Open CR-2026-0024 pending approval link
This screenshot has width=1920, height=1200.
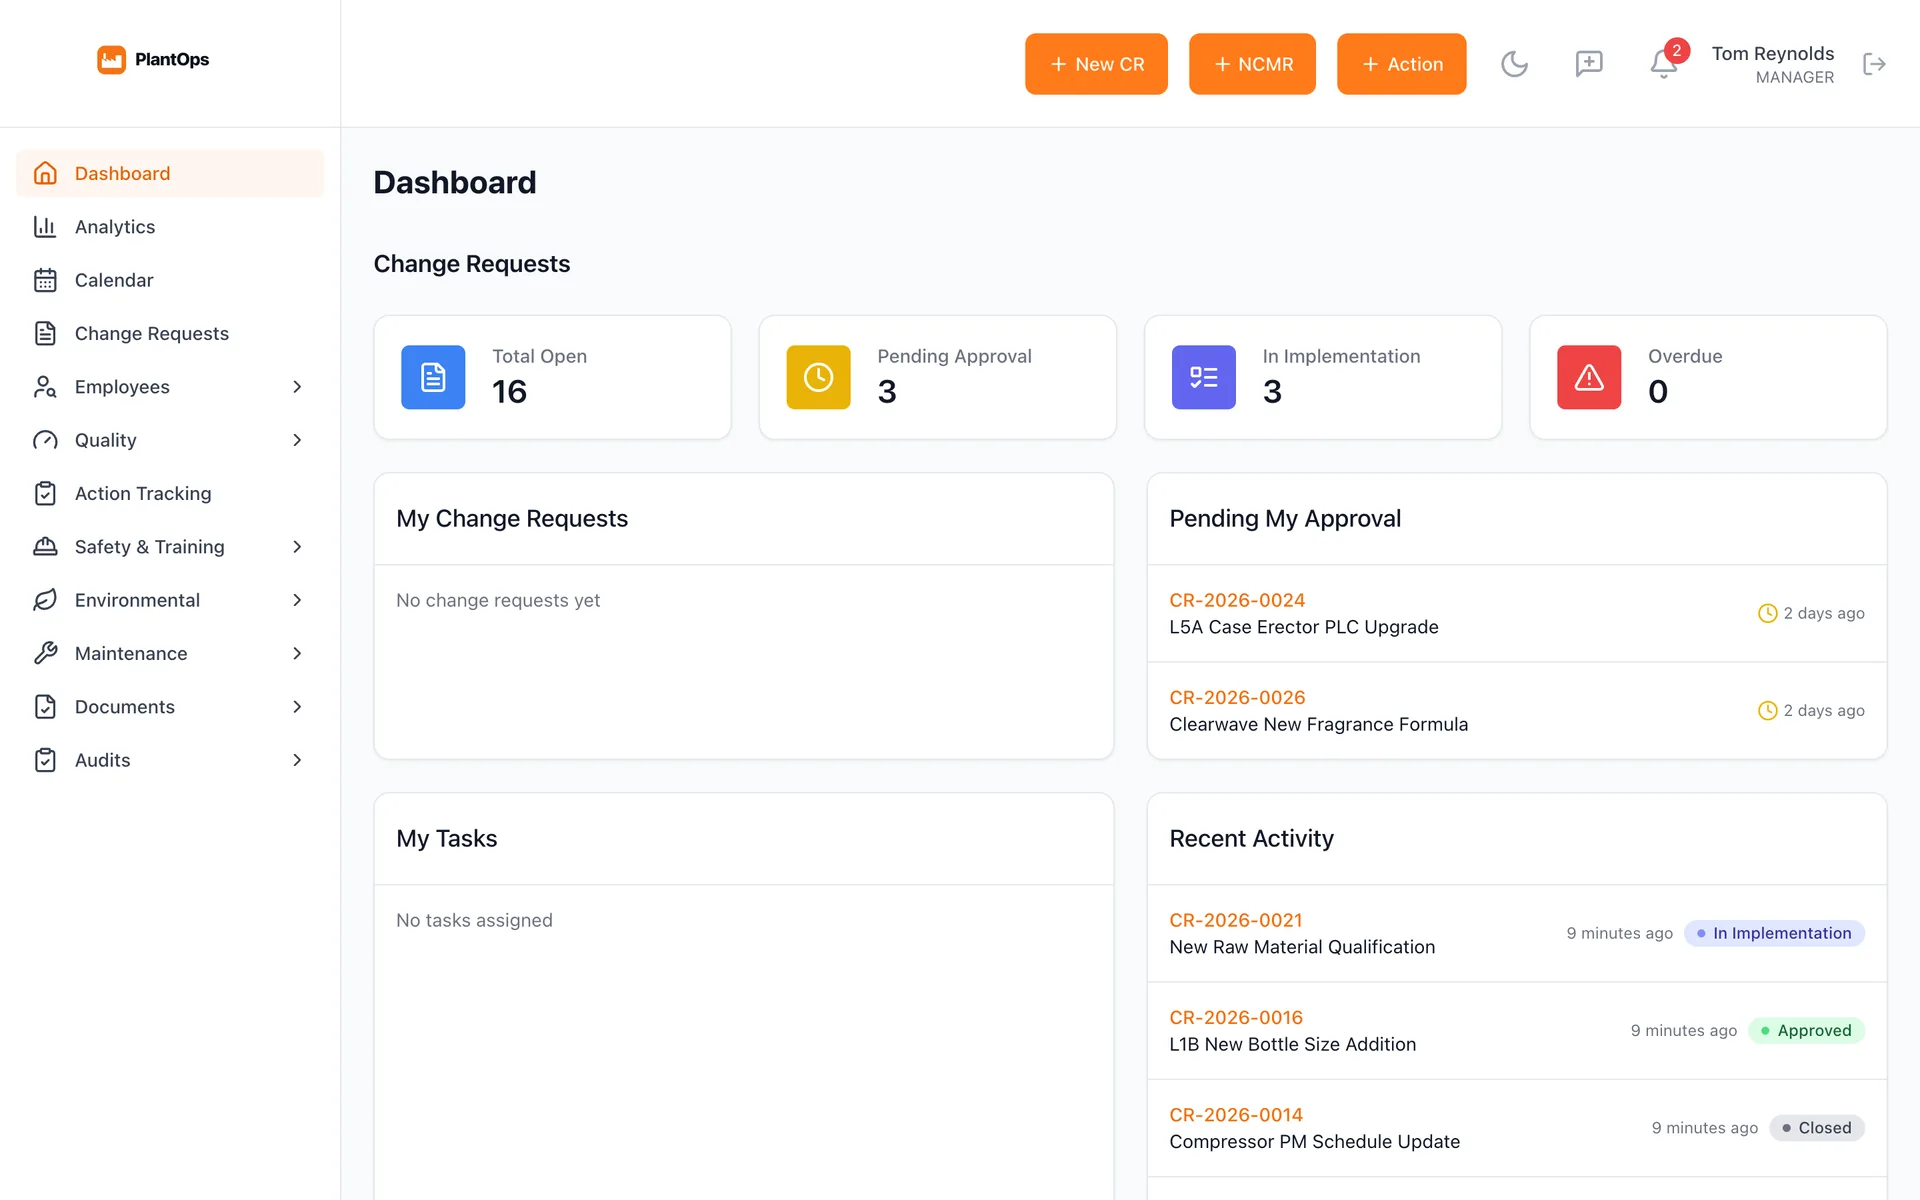pos(1237,600)
